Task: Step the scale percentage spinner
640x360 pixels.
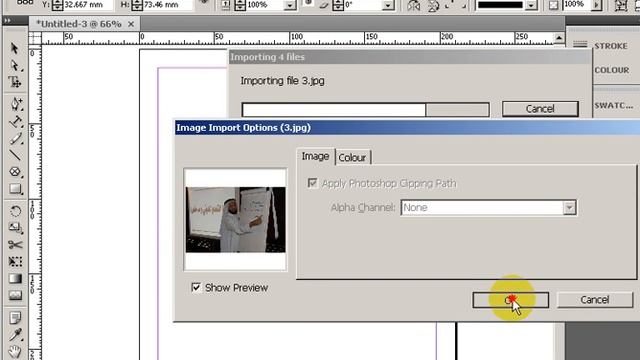Action: pos(240,5)
